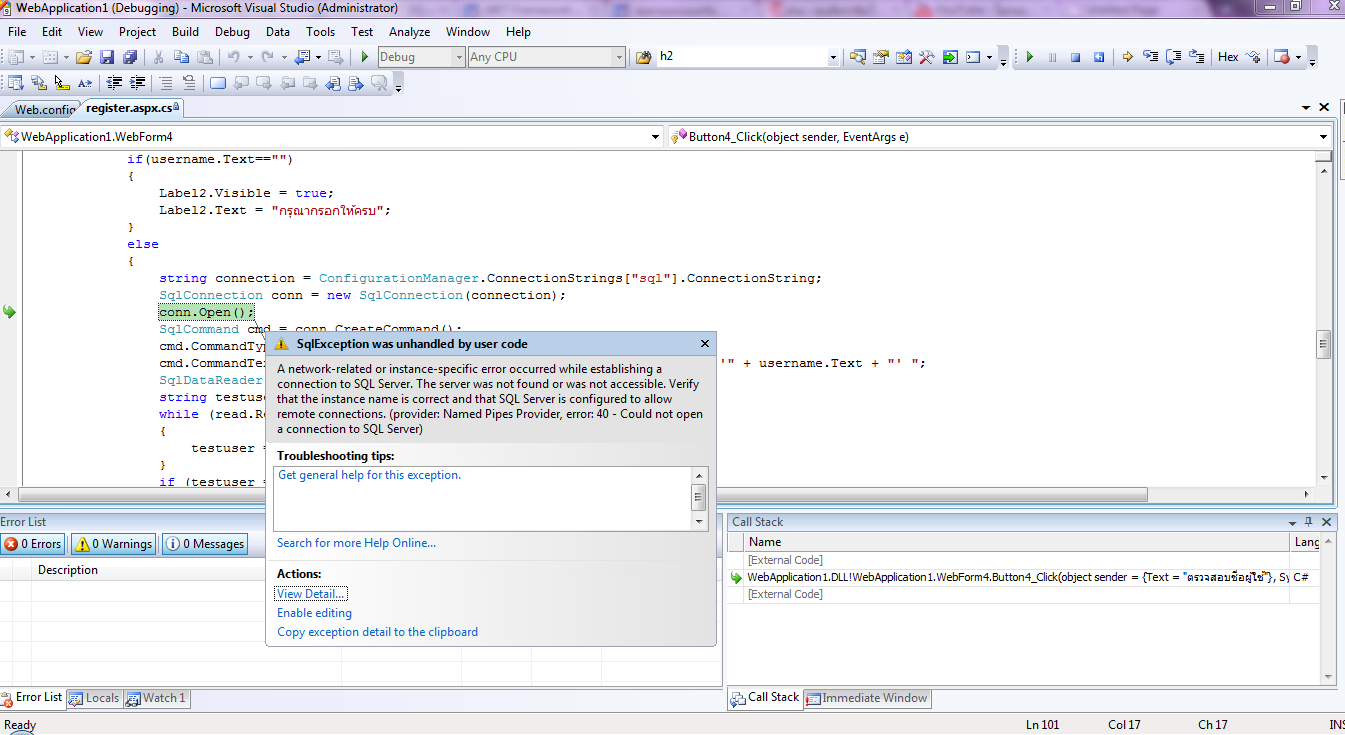Image resolution: width=1345 pixels, height=735 pixels.
Task: Open the Toolbox hammer-and-wrench icon
Action: pos(926,57)
